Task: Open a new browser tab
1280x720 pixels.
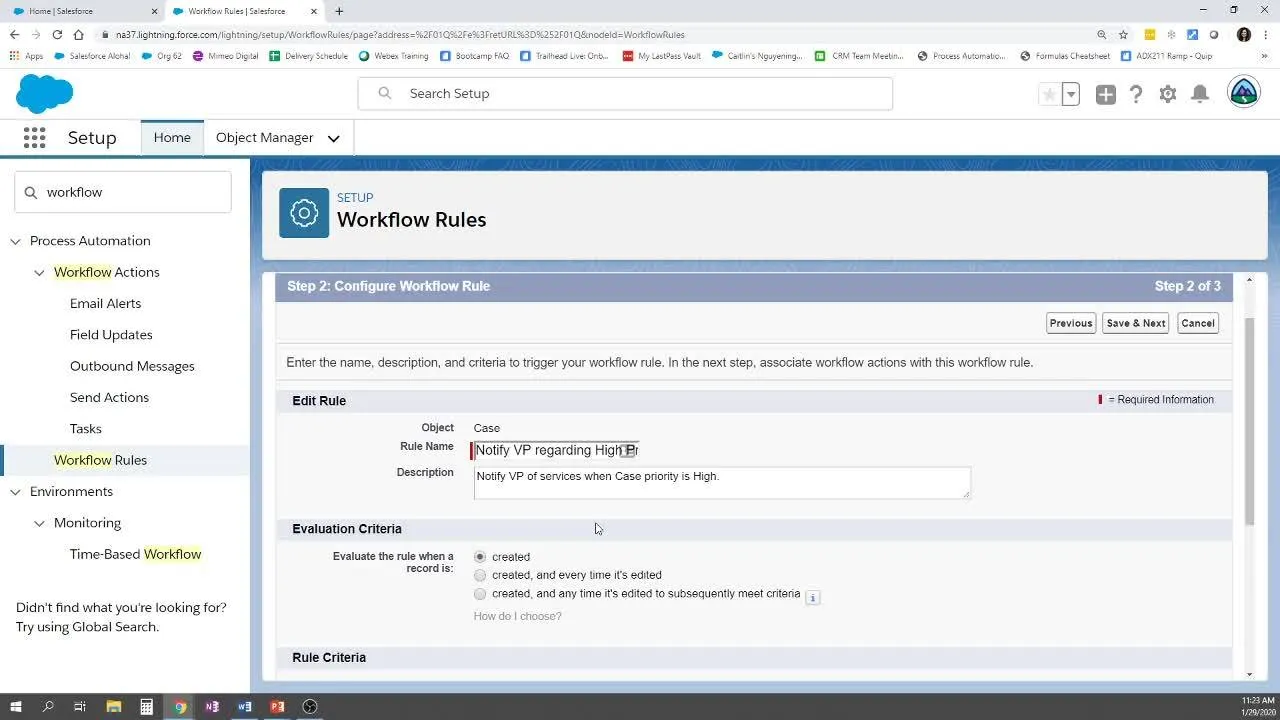Action: coord(339,11)
